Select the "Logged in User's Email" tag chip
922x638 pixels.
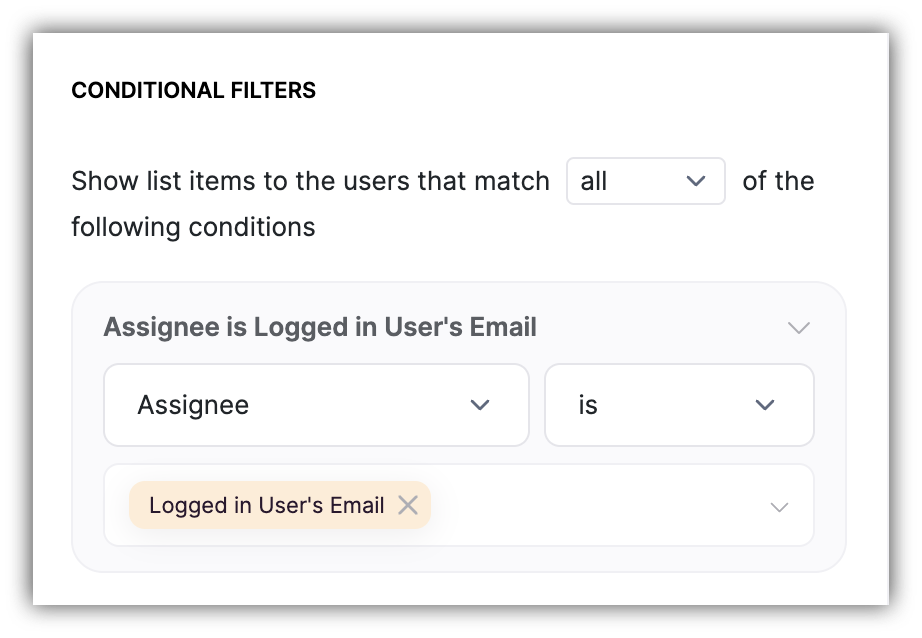[x=265, y=506]
